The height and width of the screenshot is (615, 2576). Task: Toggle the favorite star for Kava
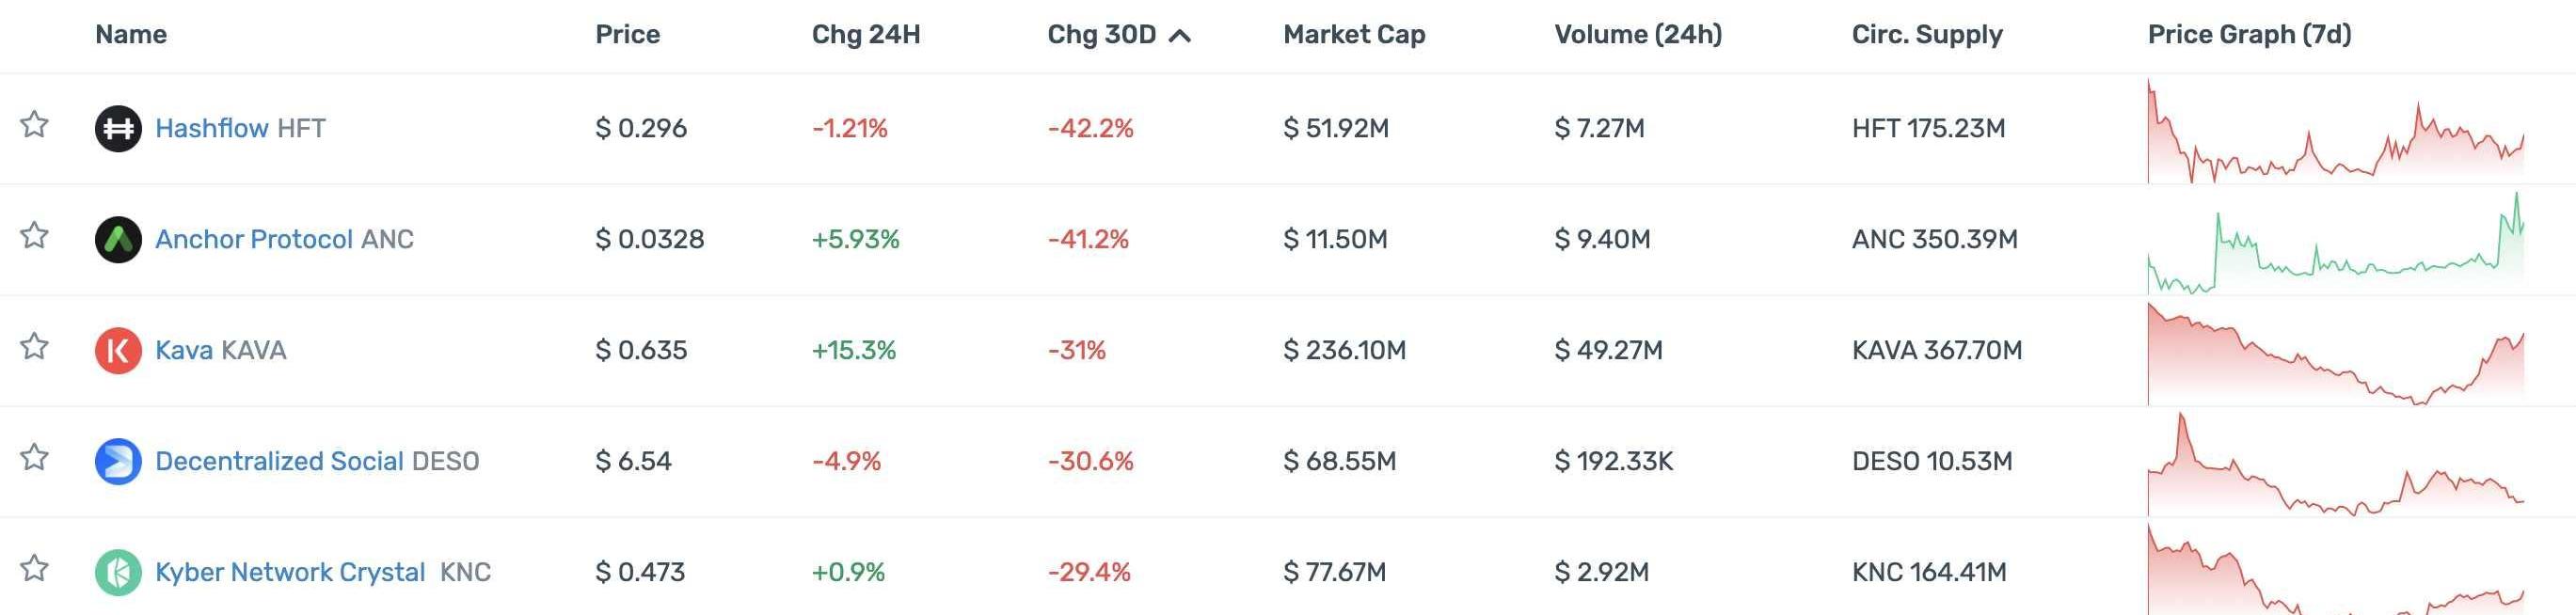click(35, 347)
